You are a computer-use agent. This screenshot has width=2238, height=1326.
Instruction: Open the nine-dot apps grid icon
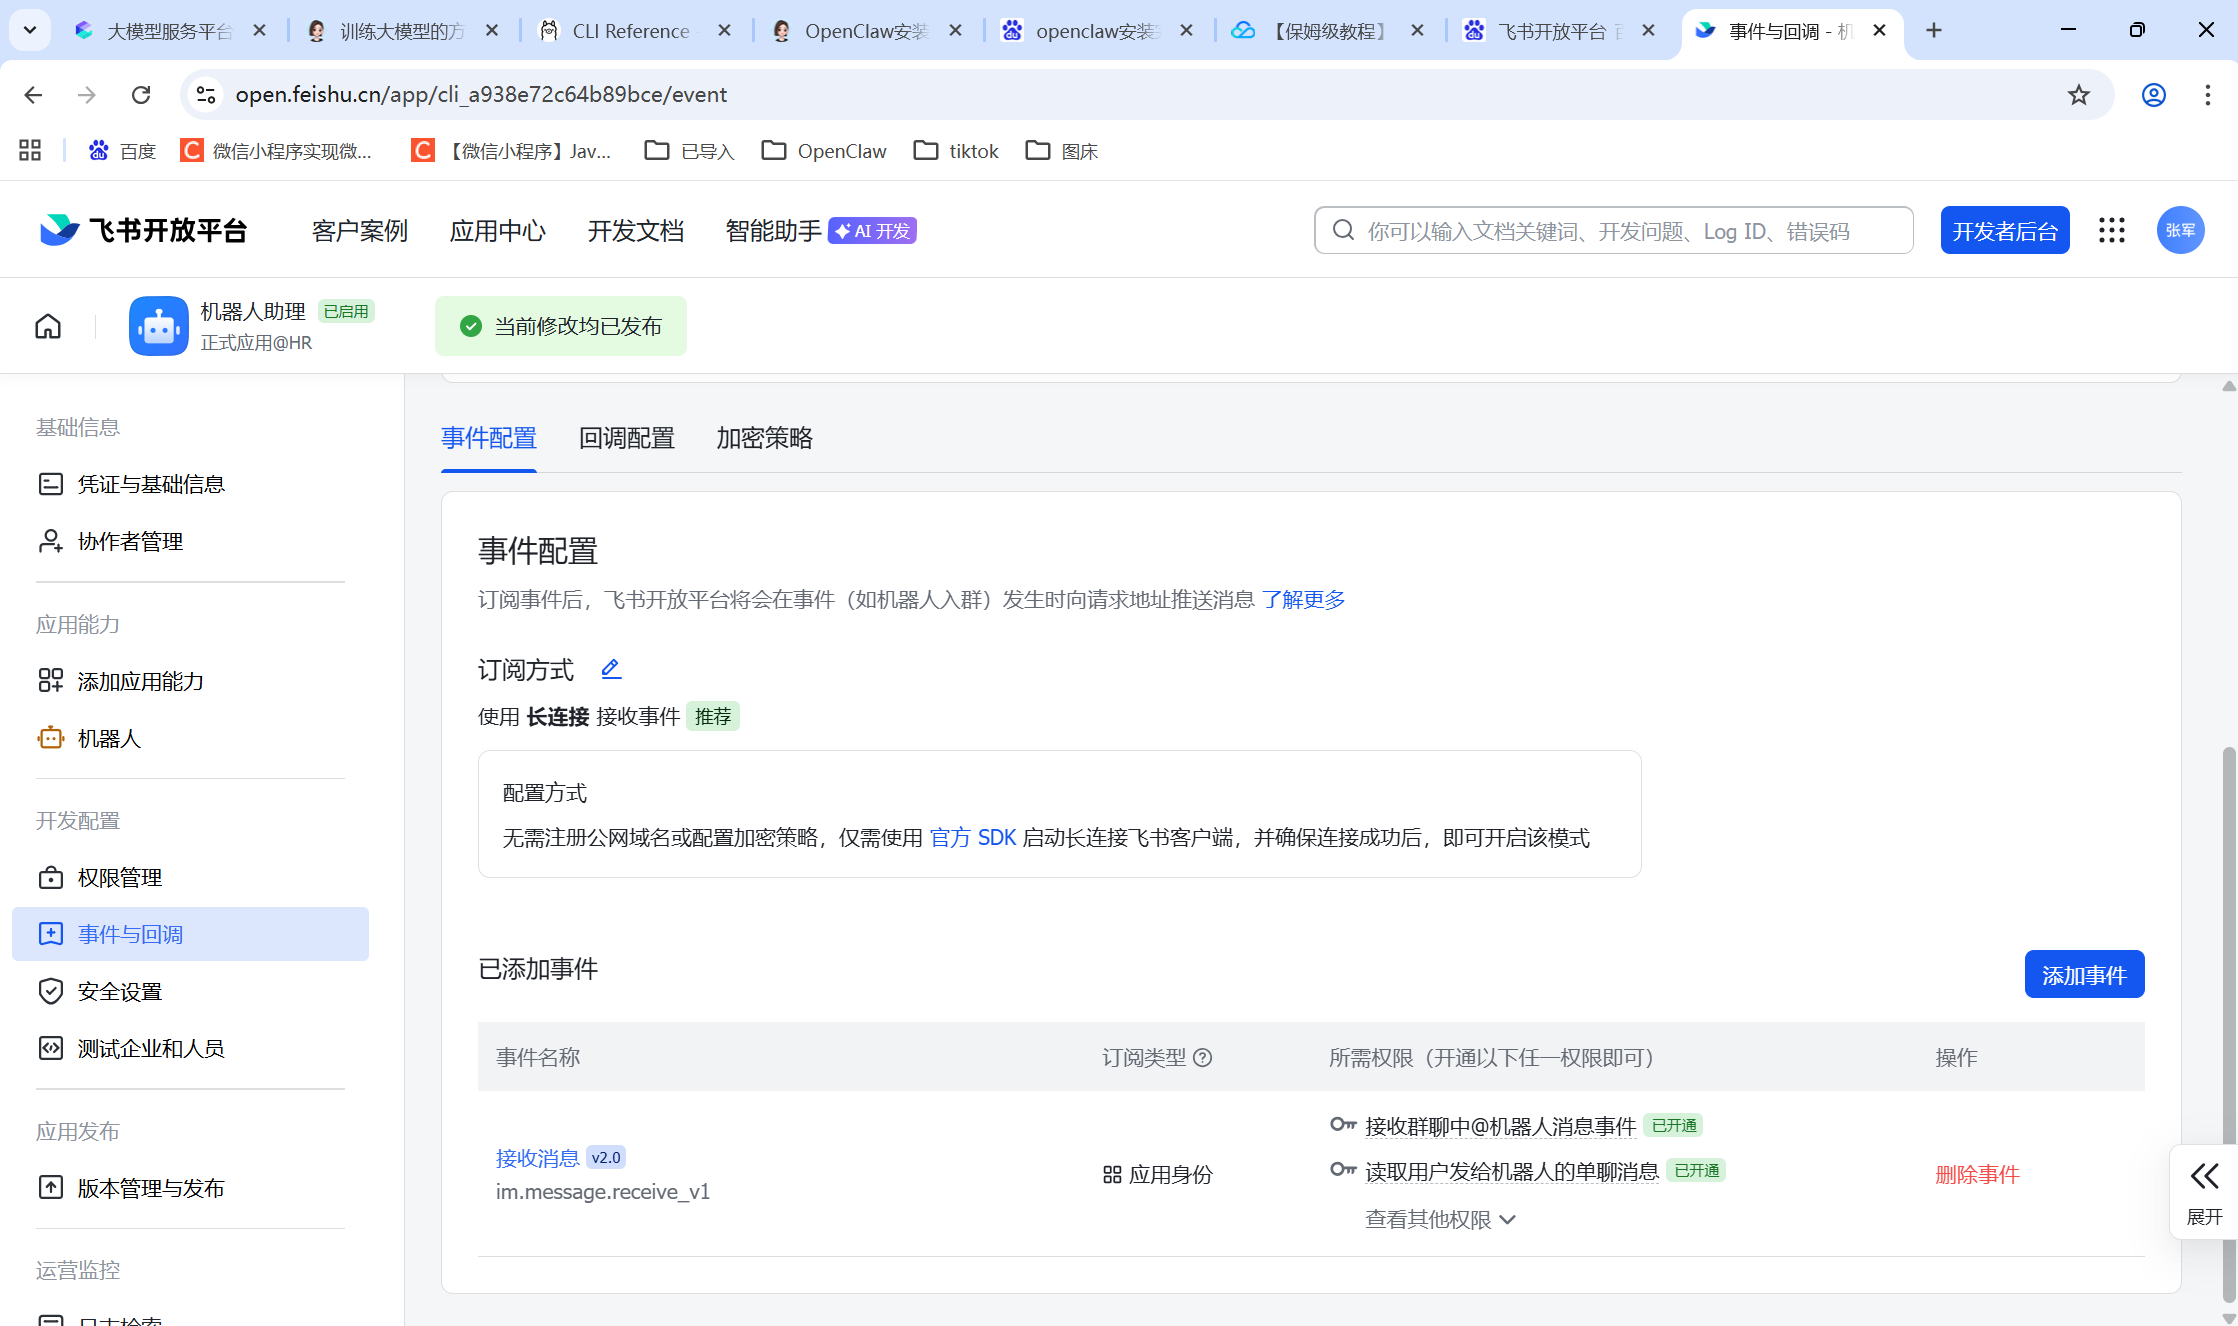tap(2111, 231)
